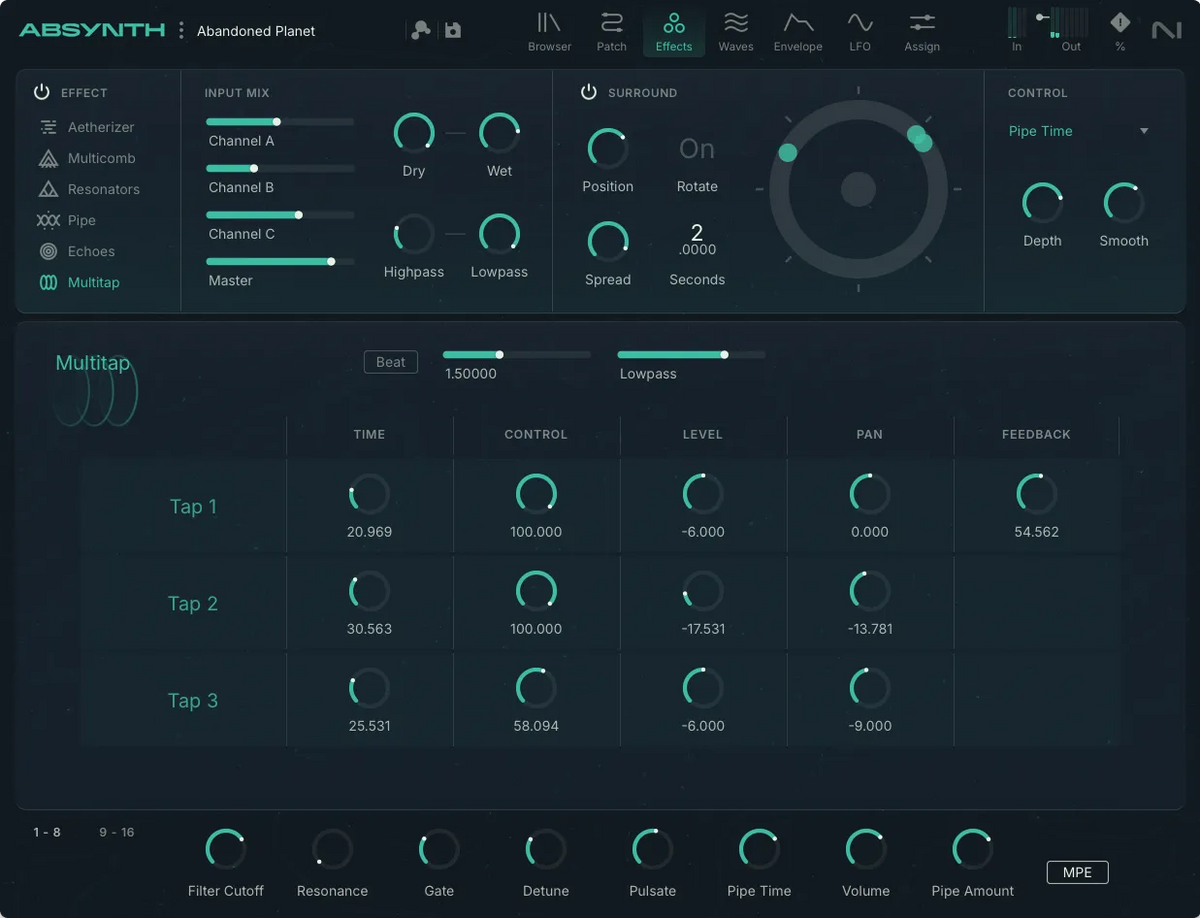Click the Master input mix slider
The height and width of the screenshot is (918, 1200).
pos(278,261)
